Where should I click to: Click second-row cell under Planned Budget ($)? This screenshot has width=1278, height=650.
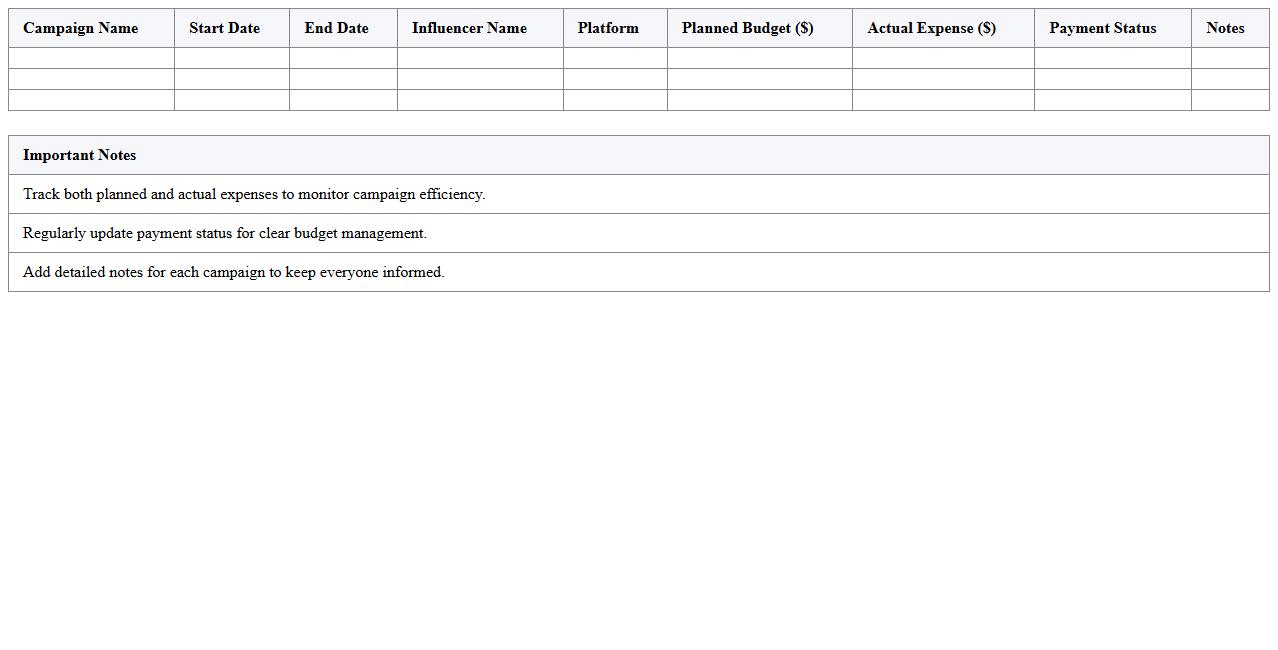pyautogui.click(x=759, y=79)
